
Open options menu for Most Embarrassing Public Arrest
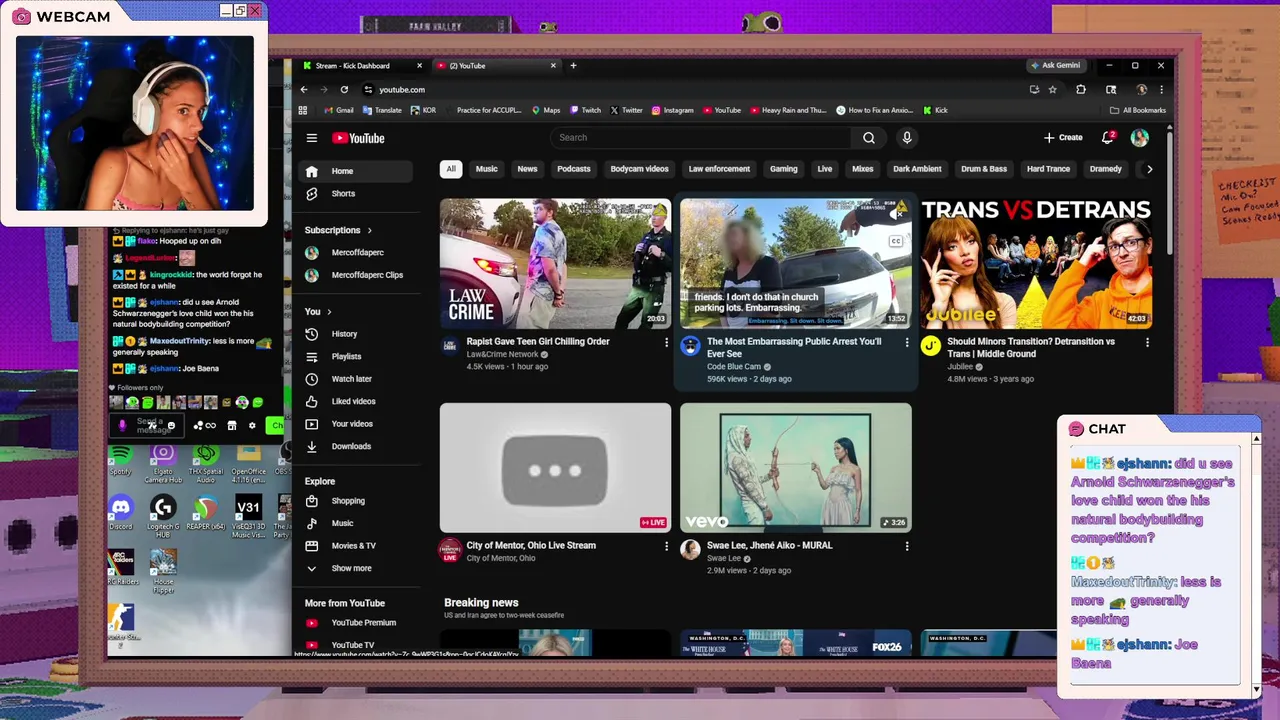(907, 343)
